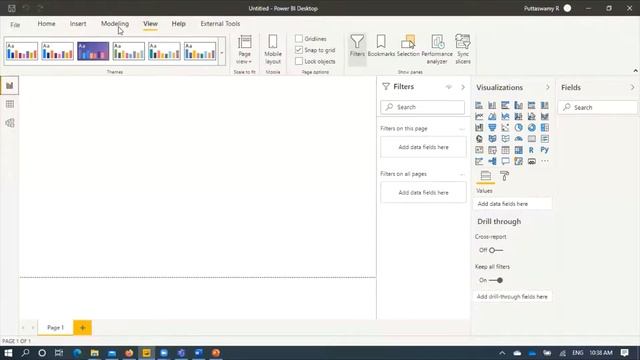Collapse the Filters pane chevron
The height and width of the screenshot is (360, 640).
coord(463,87)
